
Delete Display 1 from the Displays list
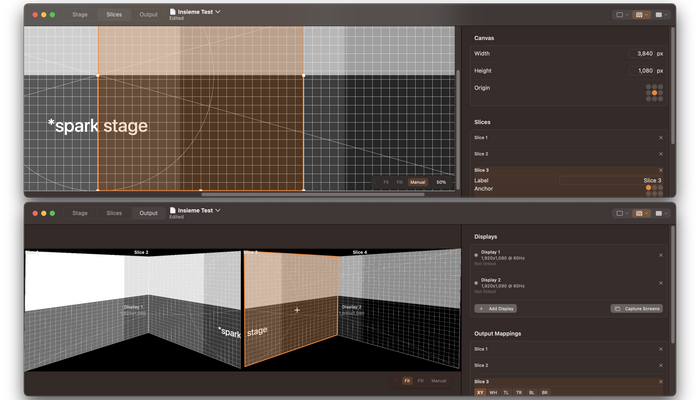coord(661,255)
